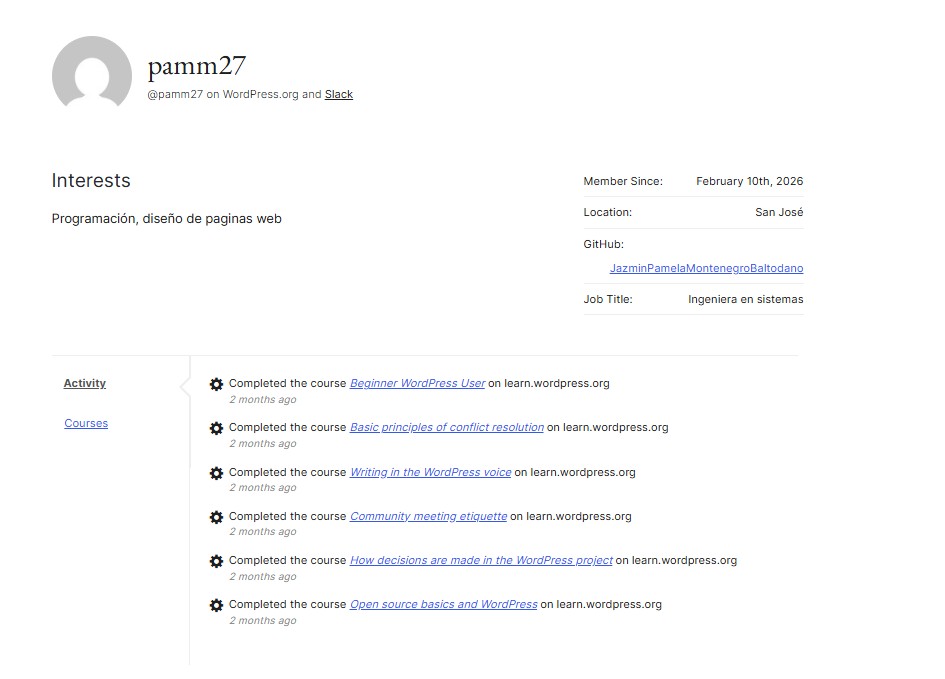Click the gear icon beside conflict resolution course
This screenshot has width=945, height=679.
pos(216,428)
